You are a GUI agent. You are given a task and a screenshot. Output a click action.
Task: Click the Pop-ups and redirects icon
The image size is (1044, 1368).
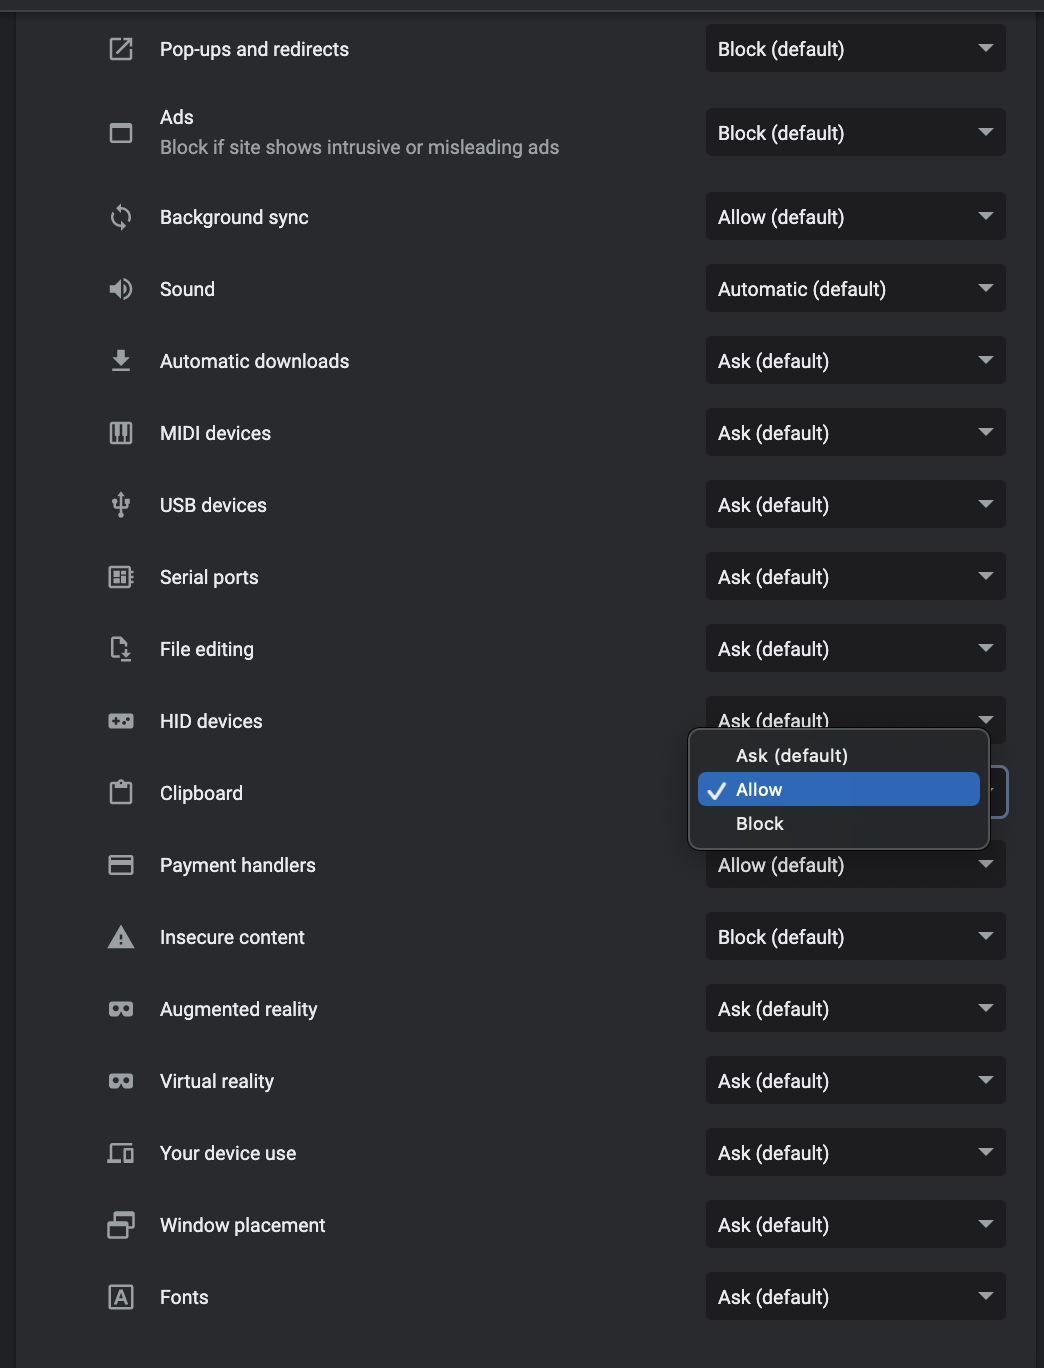[x=121, y=49]
